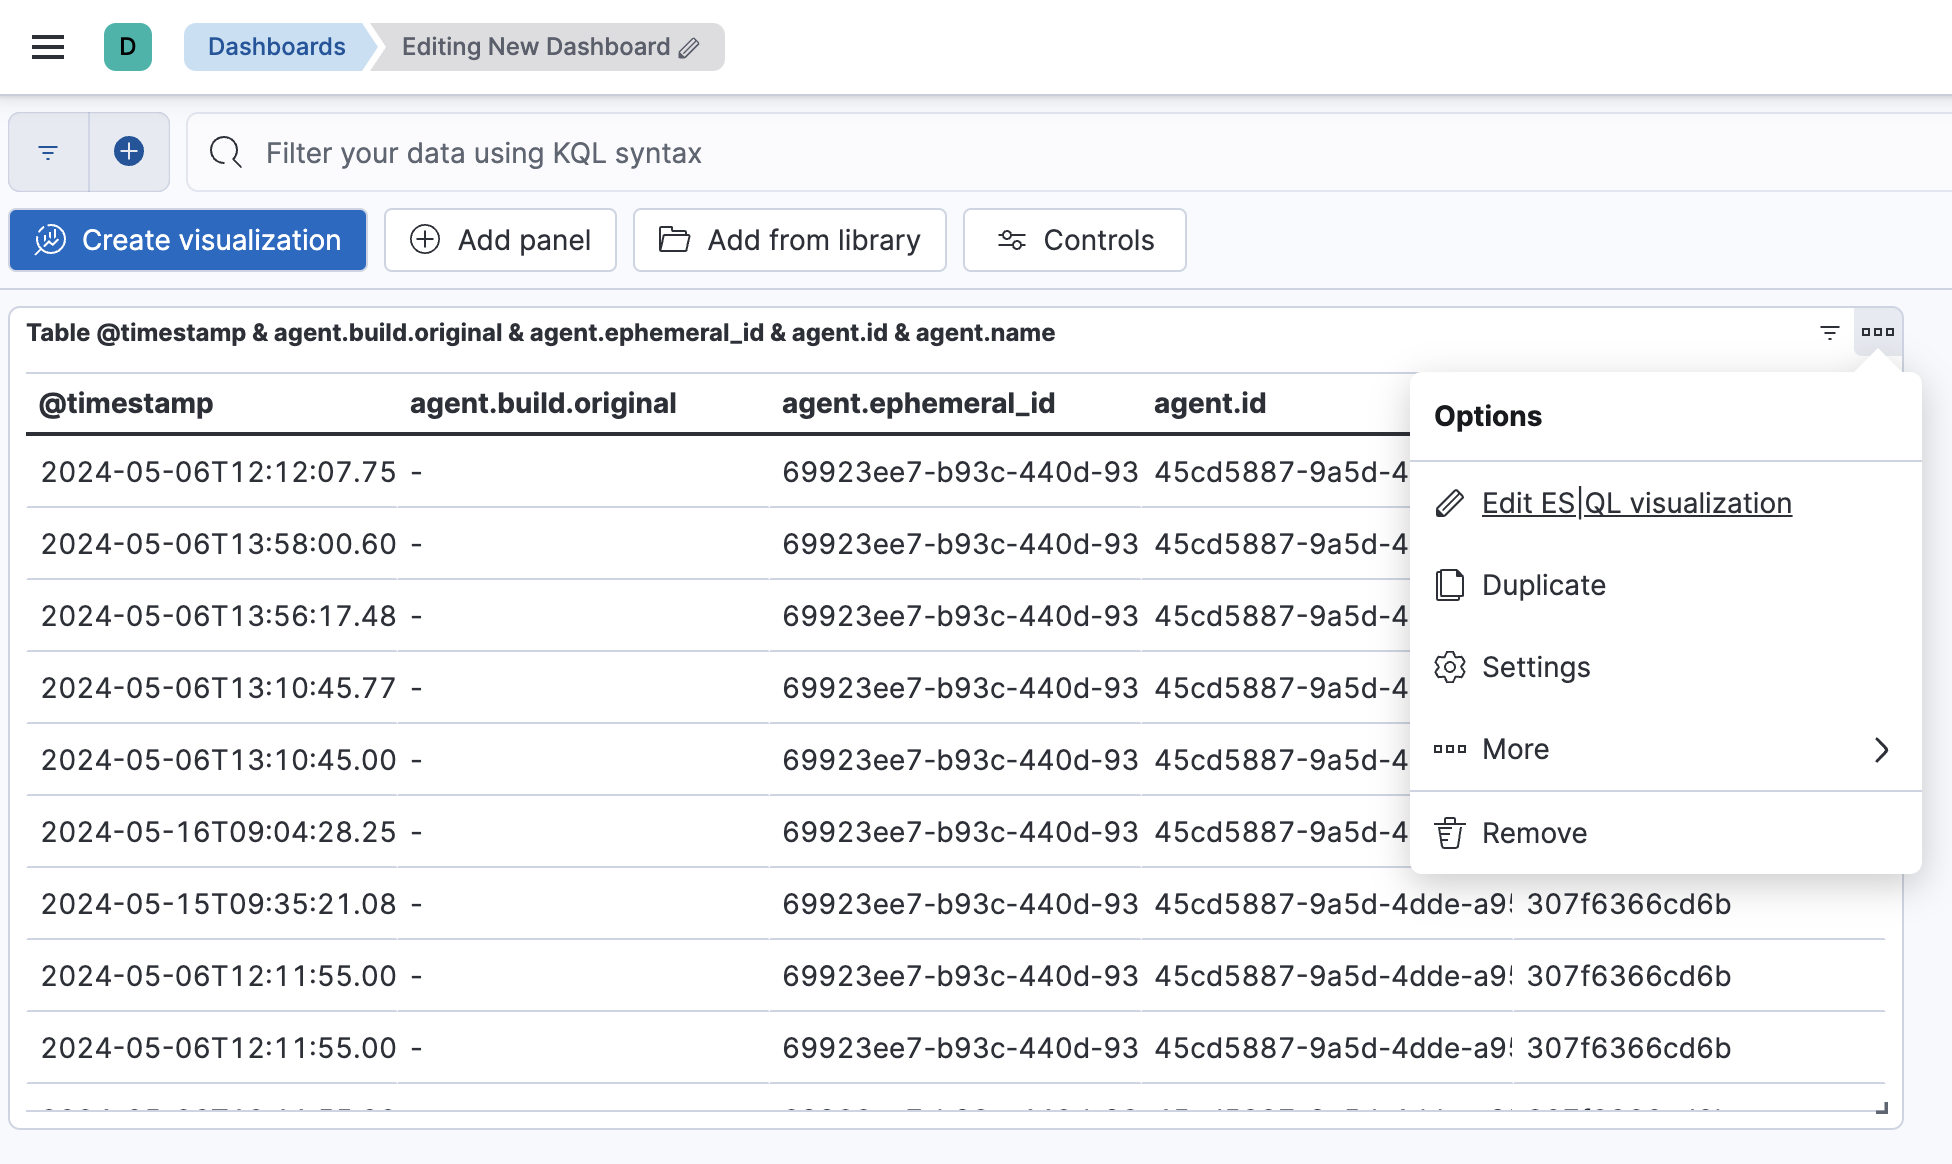The height and width of the screenshot is (1164, 1952).
Task: Click the Add panel option
Action: (500, 240)
